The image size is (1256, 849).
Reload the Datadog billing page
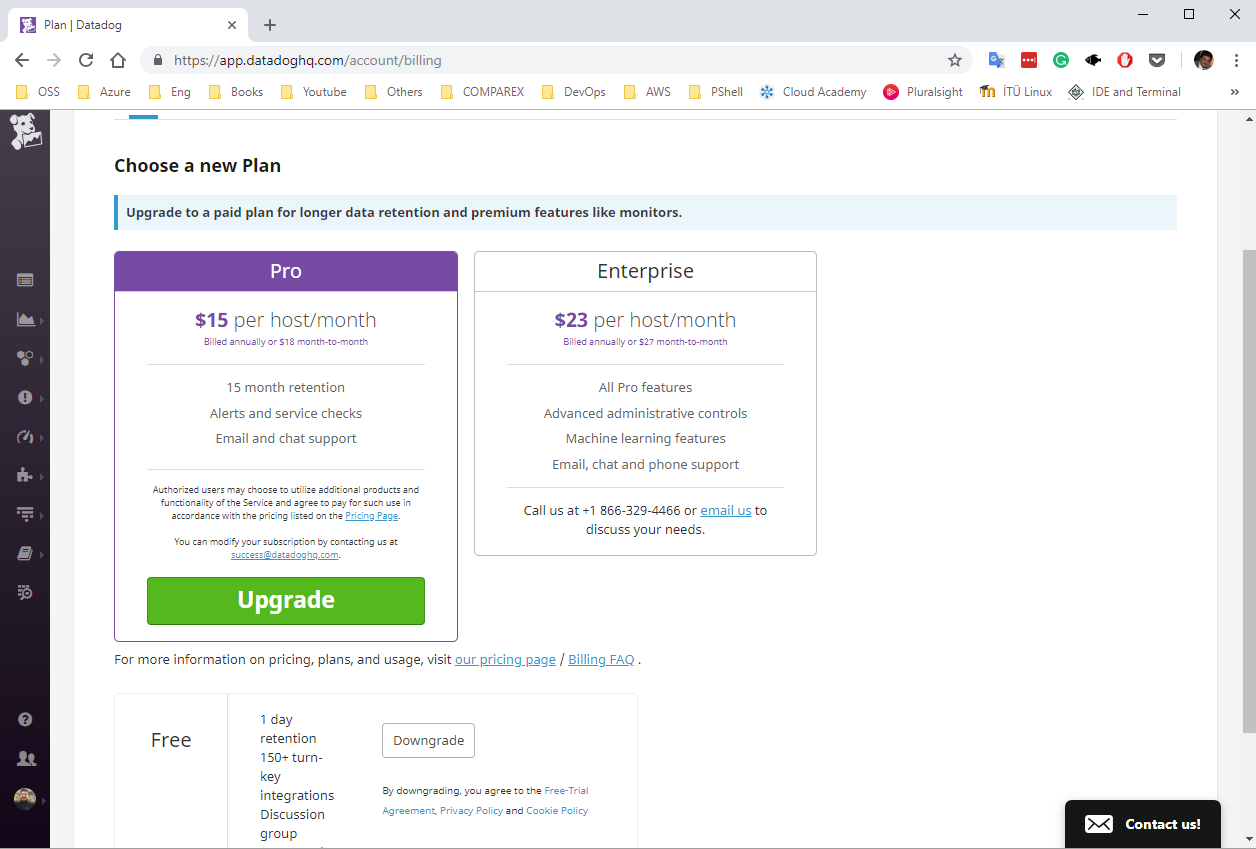(x=86, y=60)
